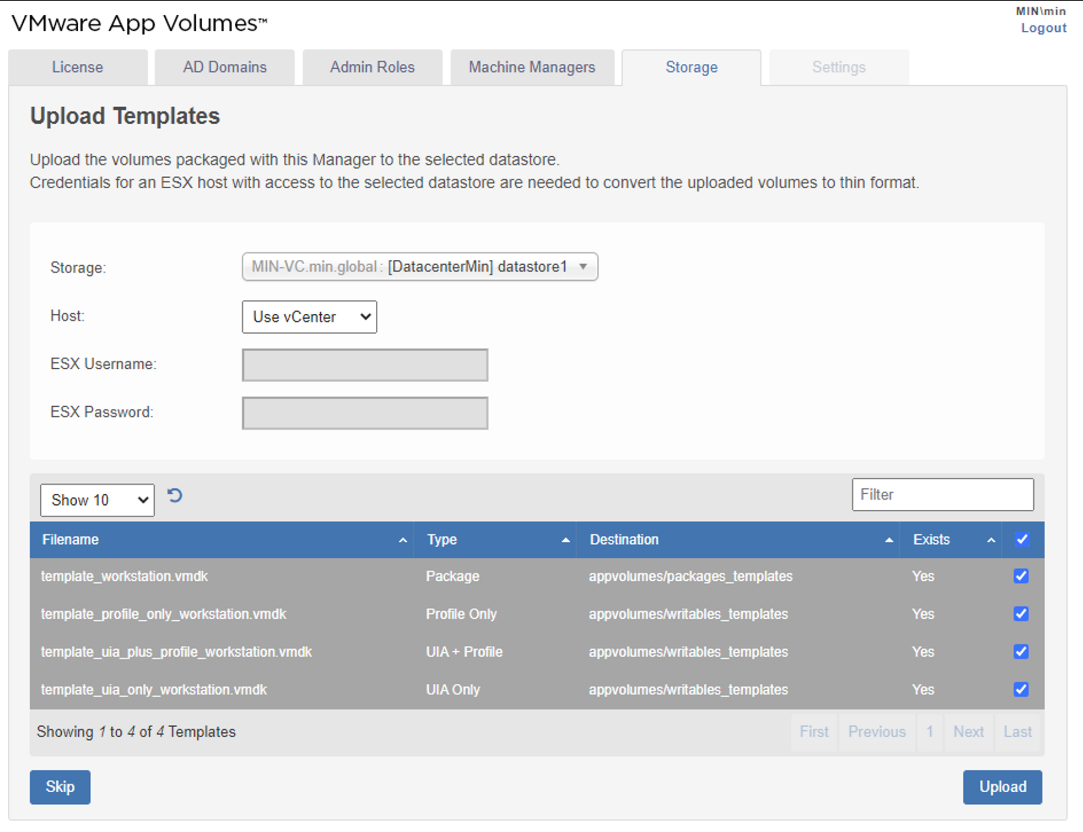Screen dimensions: 1083x832
Task: Click the 'UIA Only' type cell
Action: [453, 689]
